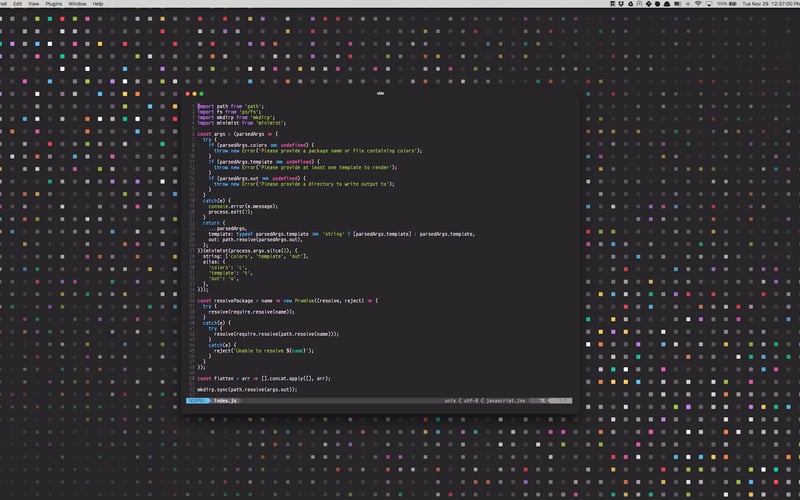
Task: Minimize the vim window with the yellow button
Action: point(194,94)
